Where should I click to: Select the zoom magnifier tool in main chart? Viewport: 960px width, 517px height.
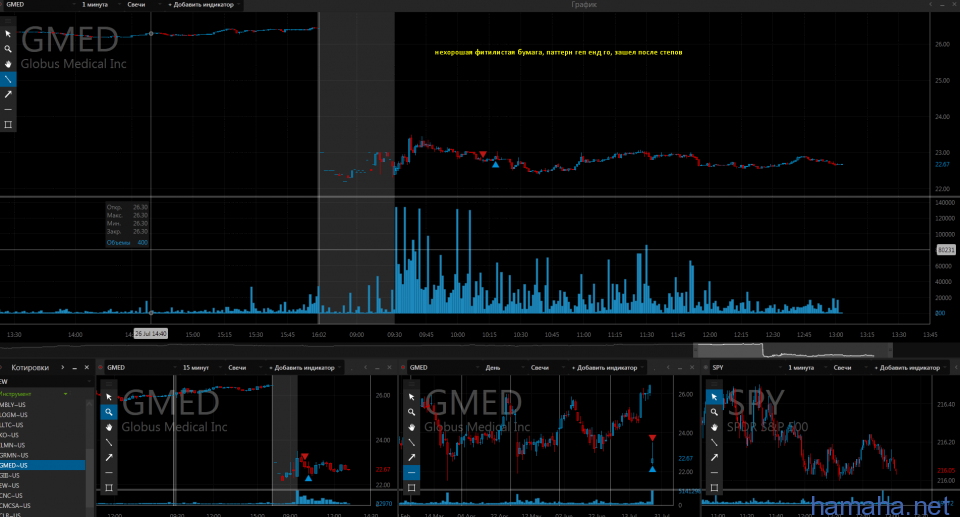click(x=8, y=49)
